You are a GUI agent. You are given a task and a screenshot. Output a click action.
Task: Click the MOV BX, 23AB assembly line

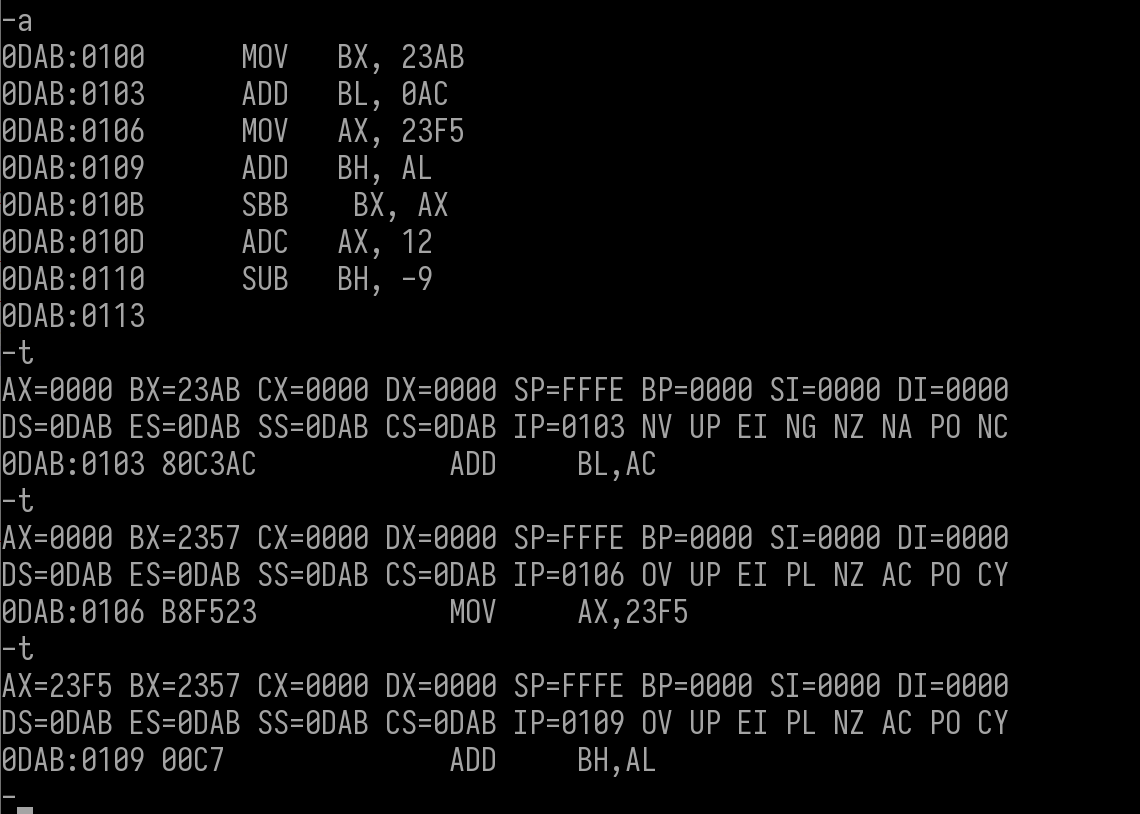pyautogui.click(x=233, y=57)
